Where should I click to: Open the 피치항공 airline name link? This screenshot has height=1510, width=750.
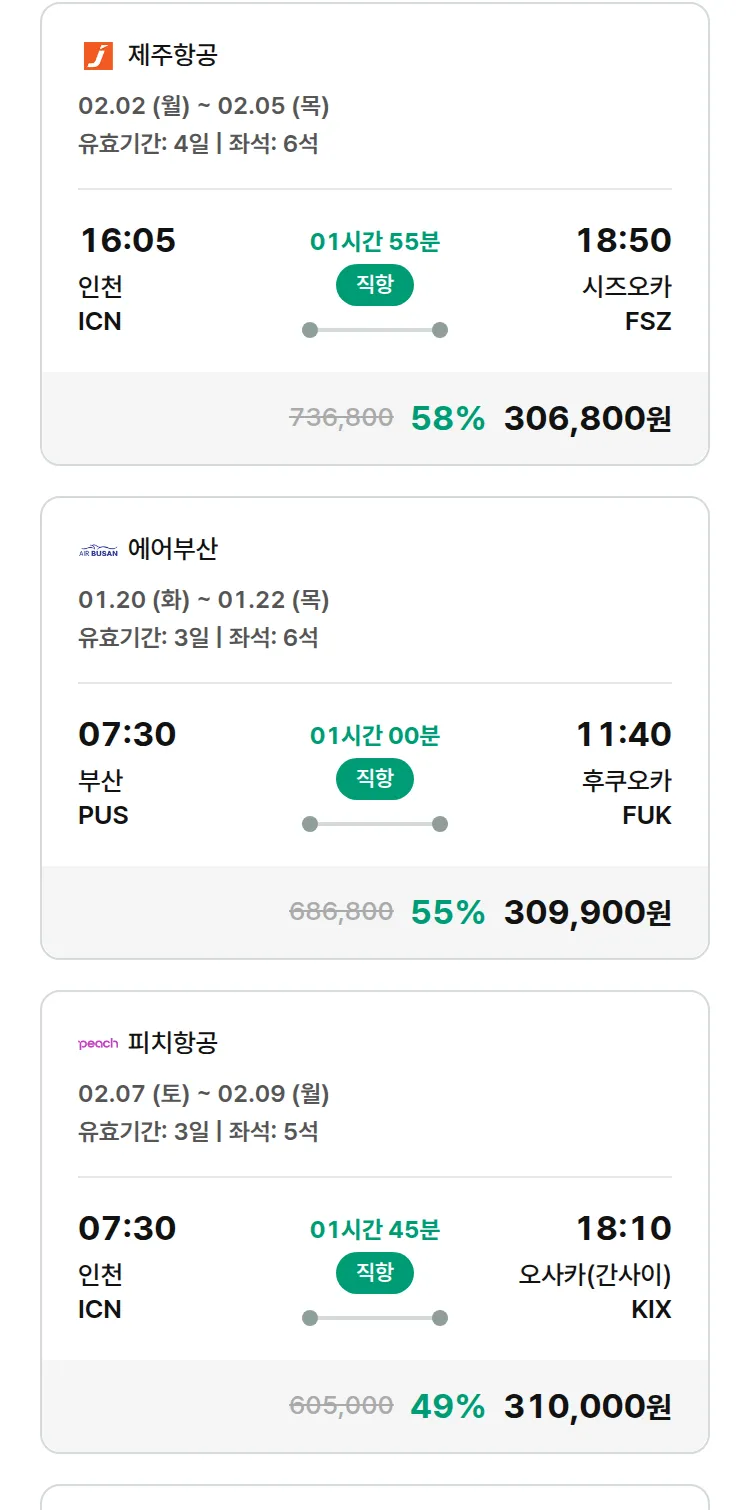coord(172,1043)
